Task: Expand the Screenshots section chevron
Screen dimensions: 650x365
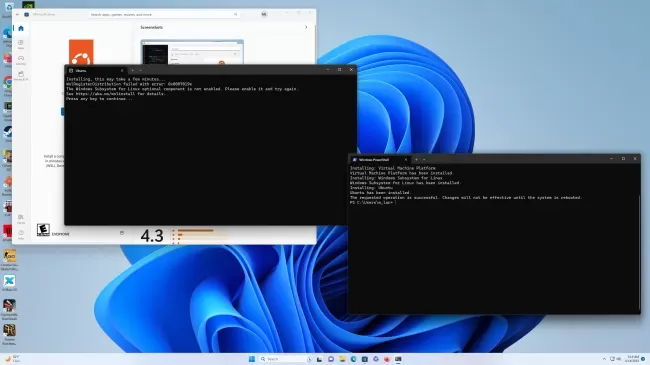Action: 306,27
